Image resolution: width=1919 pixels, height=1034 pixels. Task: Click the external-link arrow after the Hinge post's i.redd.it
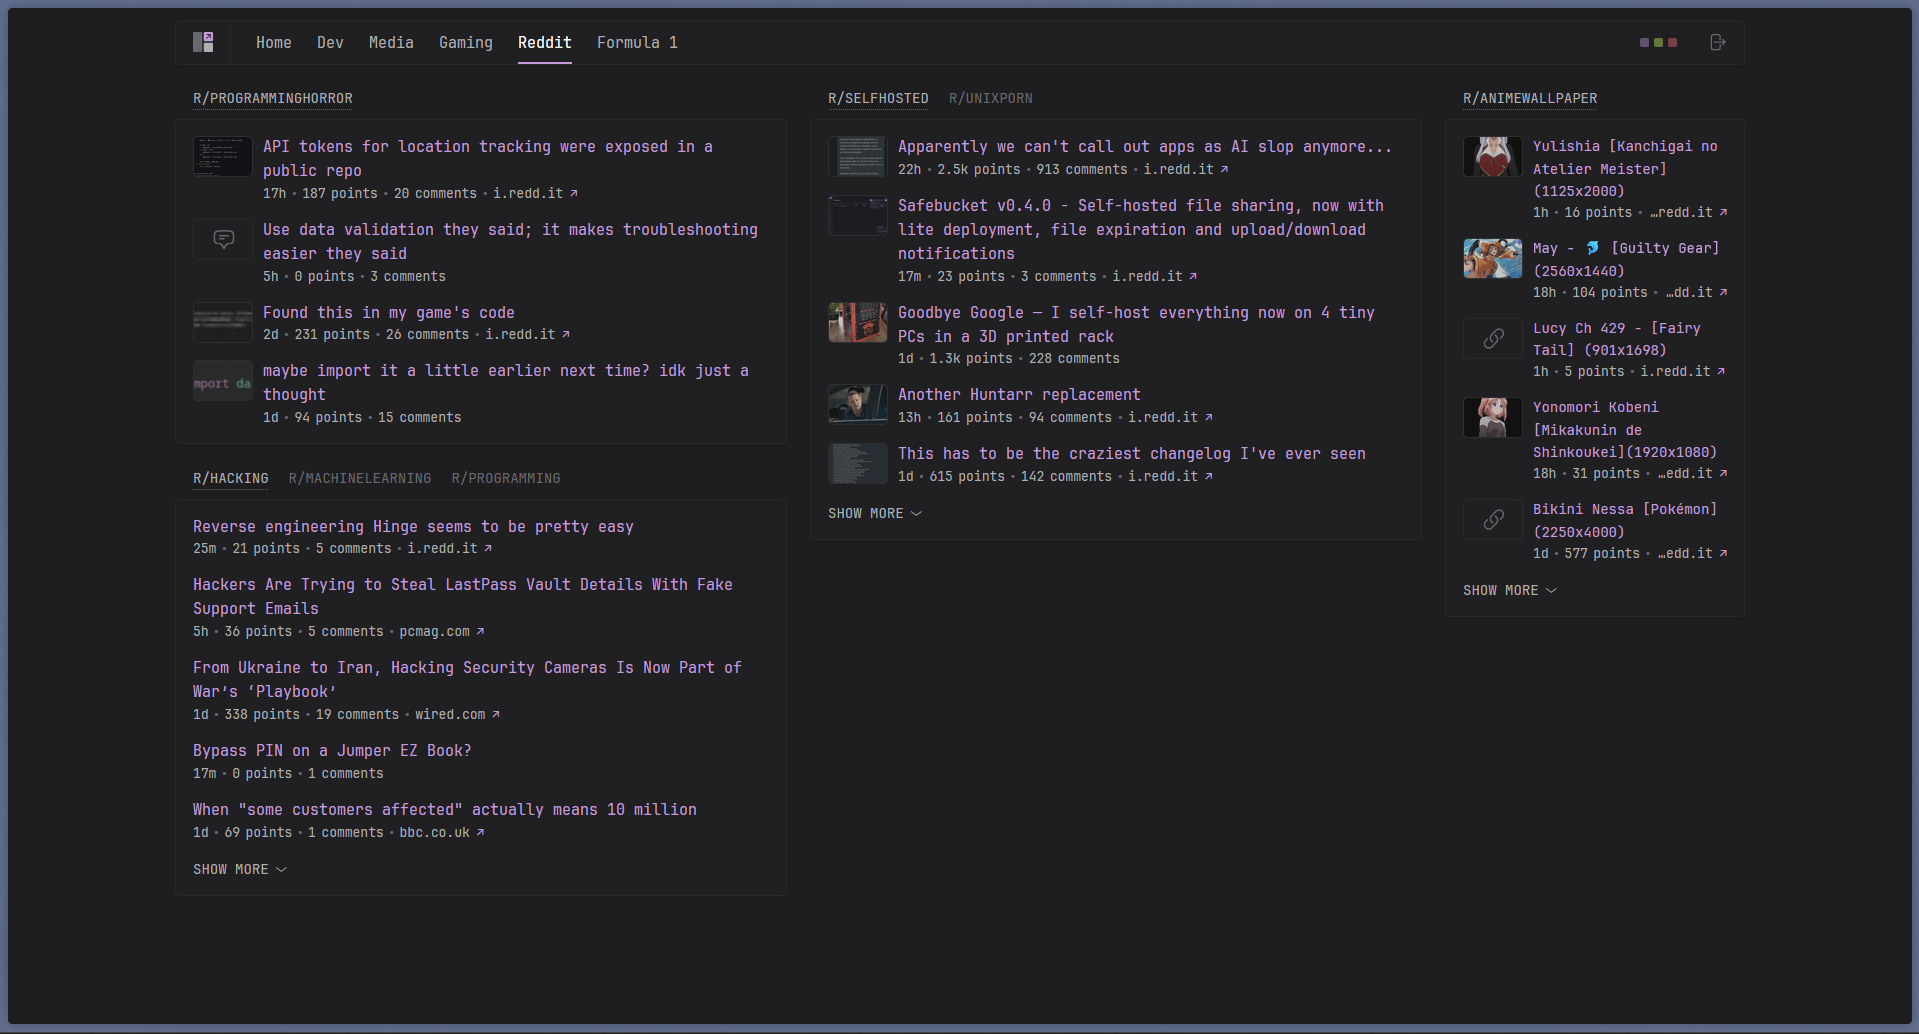point(486,548)
